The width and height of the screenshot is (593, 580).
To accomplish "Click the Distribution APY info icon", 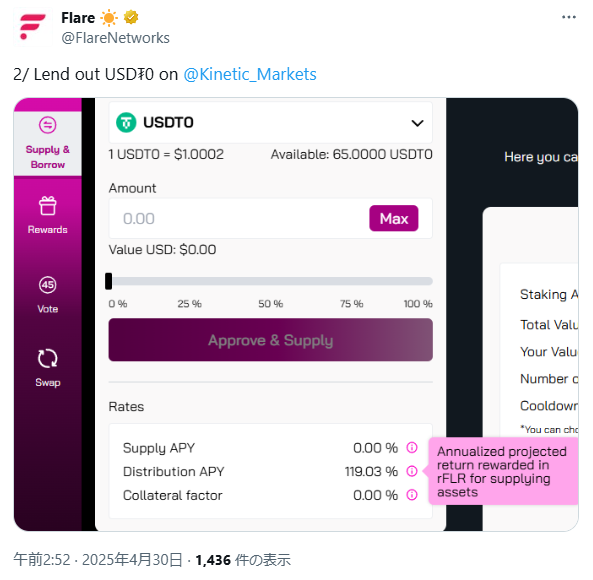I will [x=412, y=471].
